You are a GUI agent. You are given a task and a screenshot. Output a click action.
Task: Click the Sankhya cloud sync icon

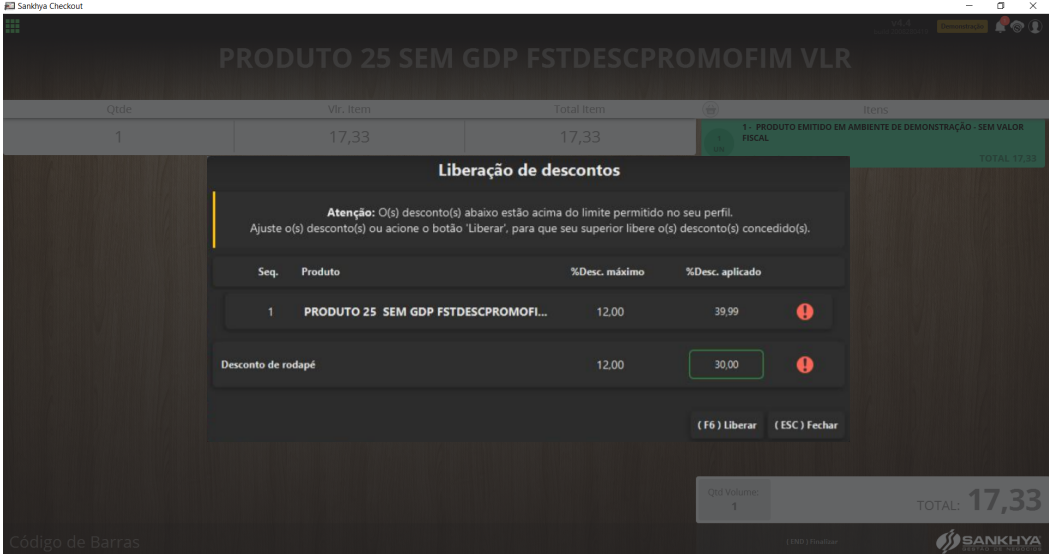pyautogui.click(x=1017, y=27)
